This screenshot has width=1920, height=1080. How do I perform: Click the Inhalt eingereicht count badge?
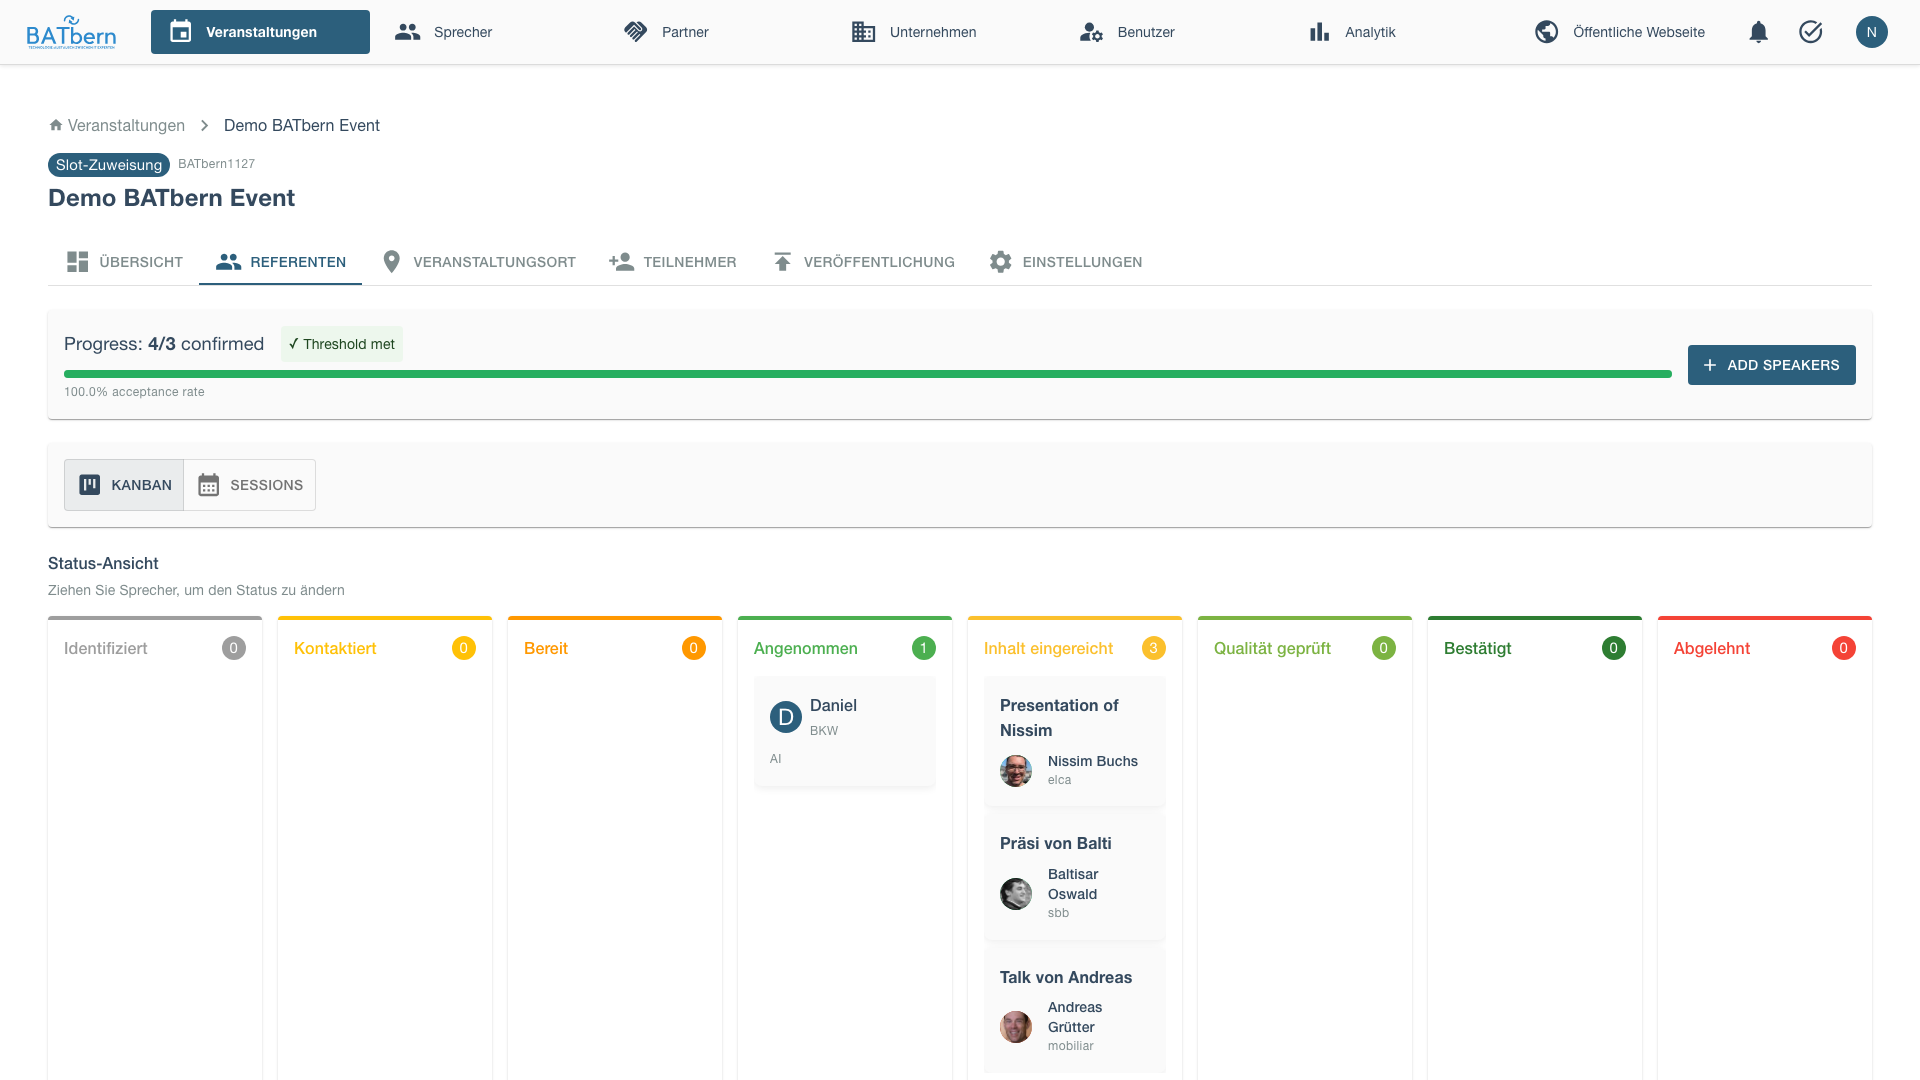[x=1153, y=648]
